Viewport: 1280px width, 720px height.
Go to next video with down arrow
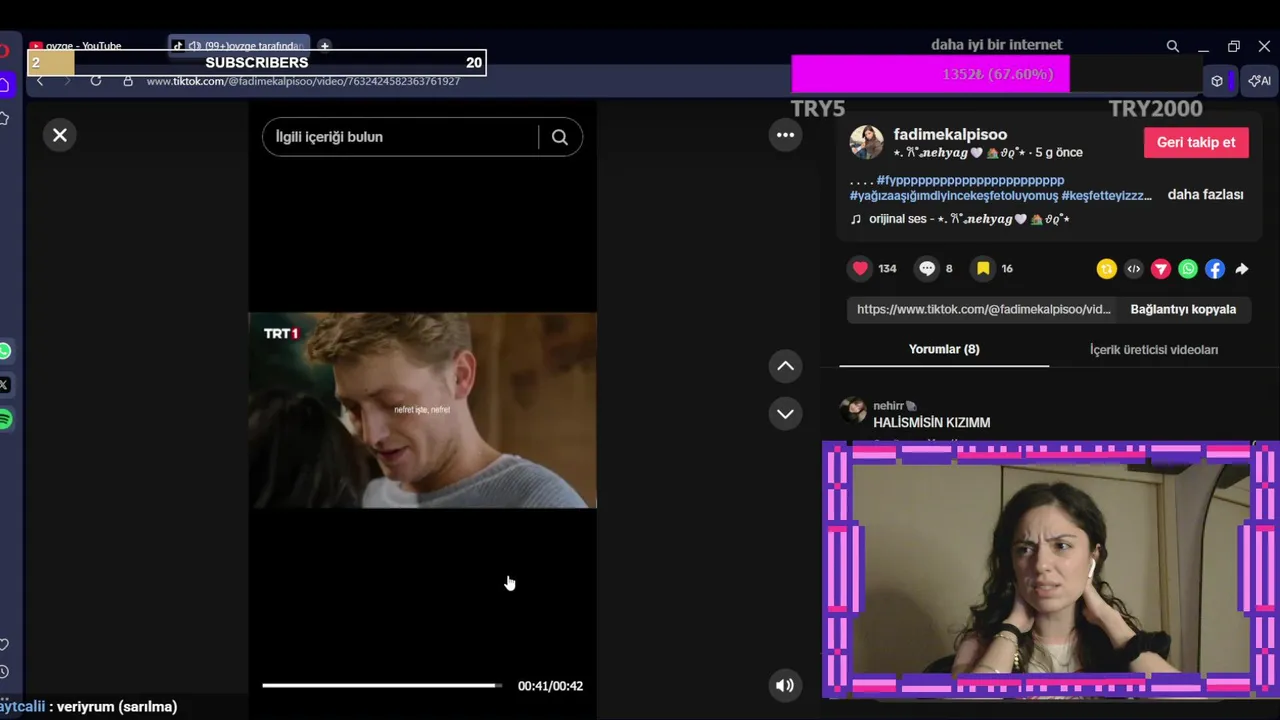786,414
